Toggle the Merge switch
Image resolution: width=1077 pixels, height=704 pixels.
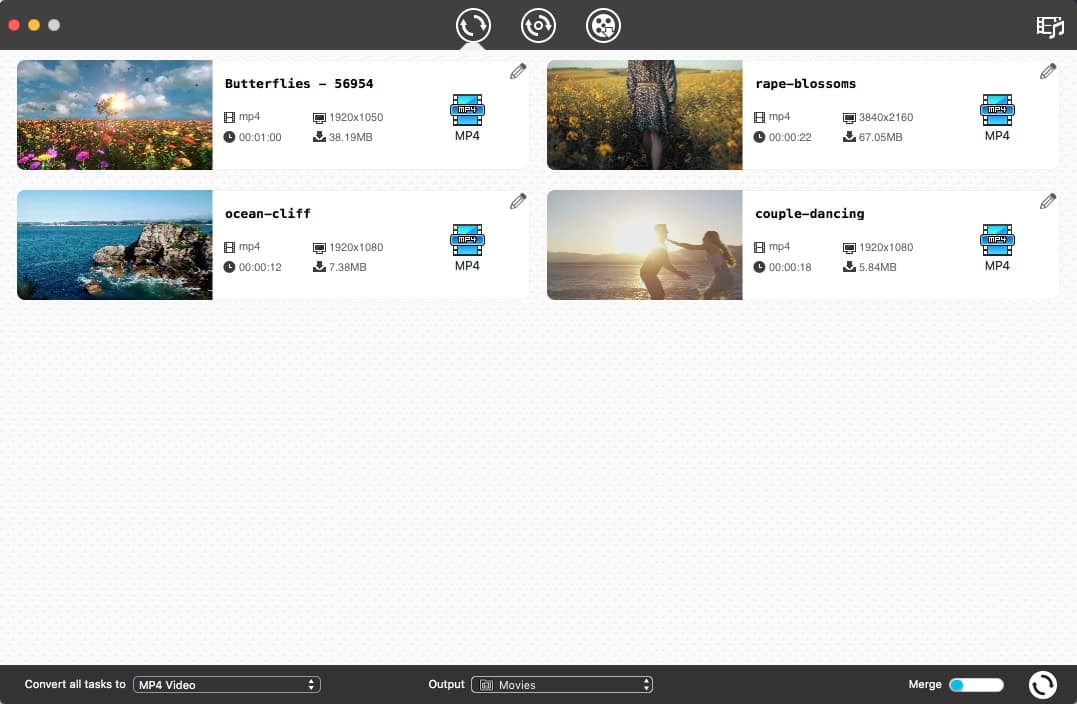pyautogui.click(x=975, y=685)
